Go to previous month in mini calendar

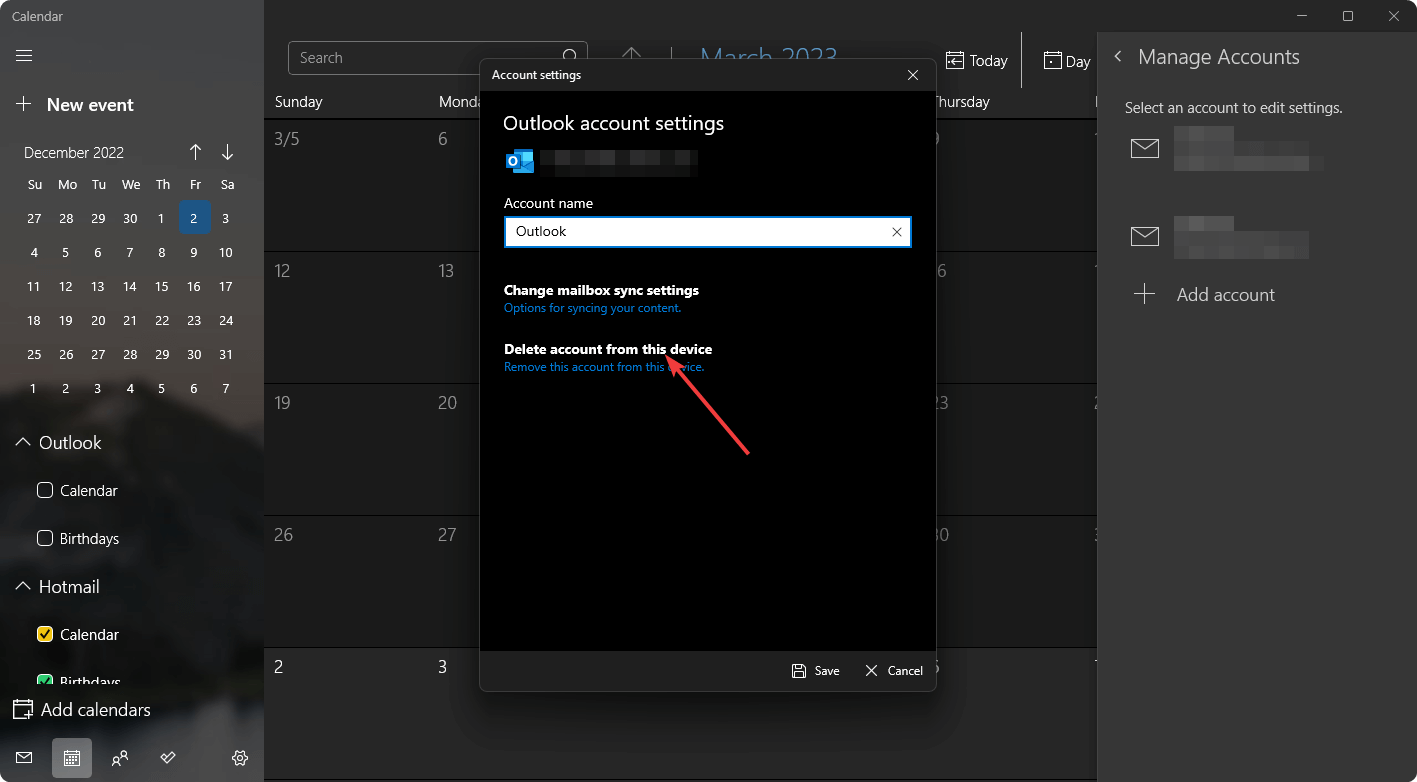[195, 152]
